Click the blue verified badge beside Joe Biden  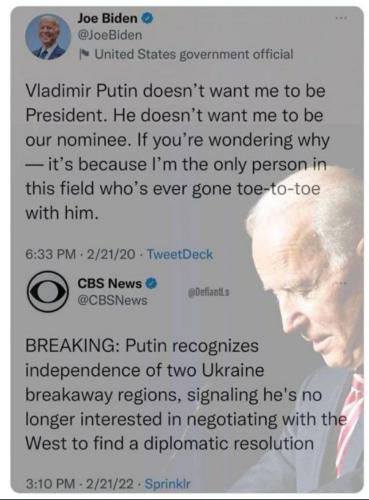148,18
